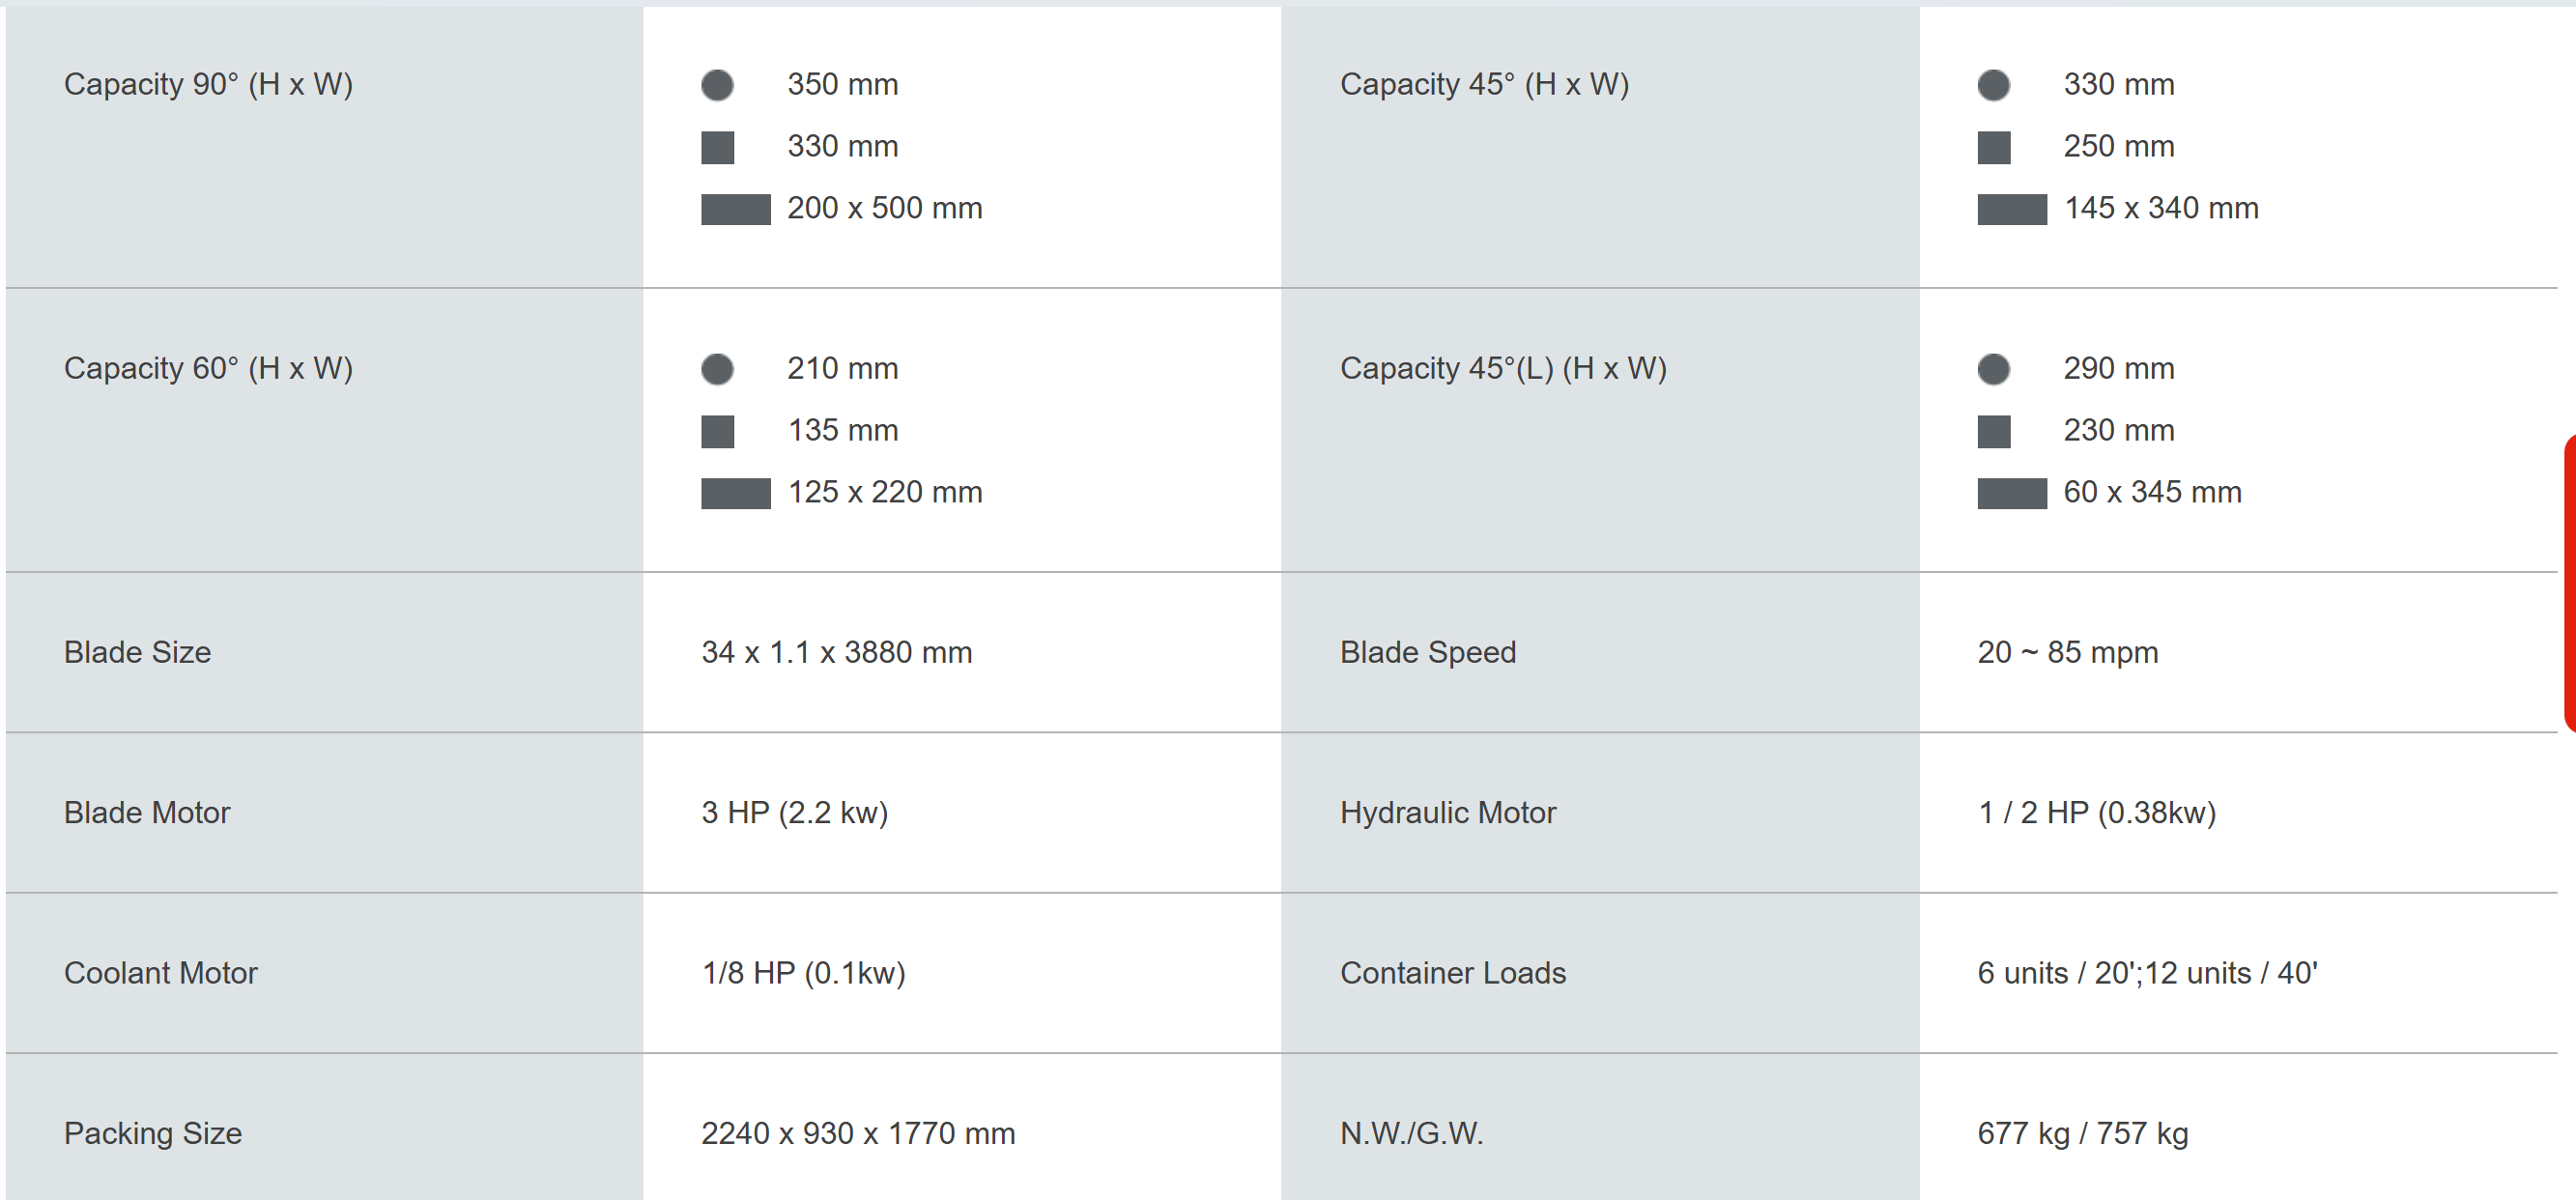Click the square icon beside 250 mm
The width and height of the screenshot is (2576, 1200).
pyautogui.click(x=1993, y=147)
